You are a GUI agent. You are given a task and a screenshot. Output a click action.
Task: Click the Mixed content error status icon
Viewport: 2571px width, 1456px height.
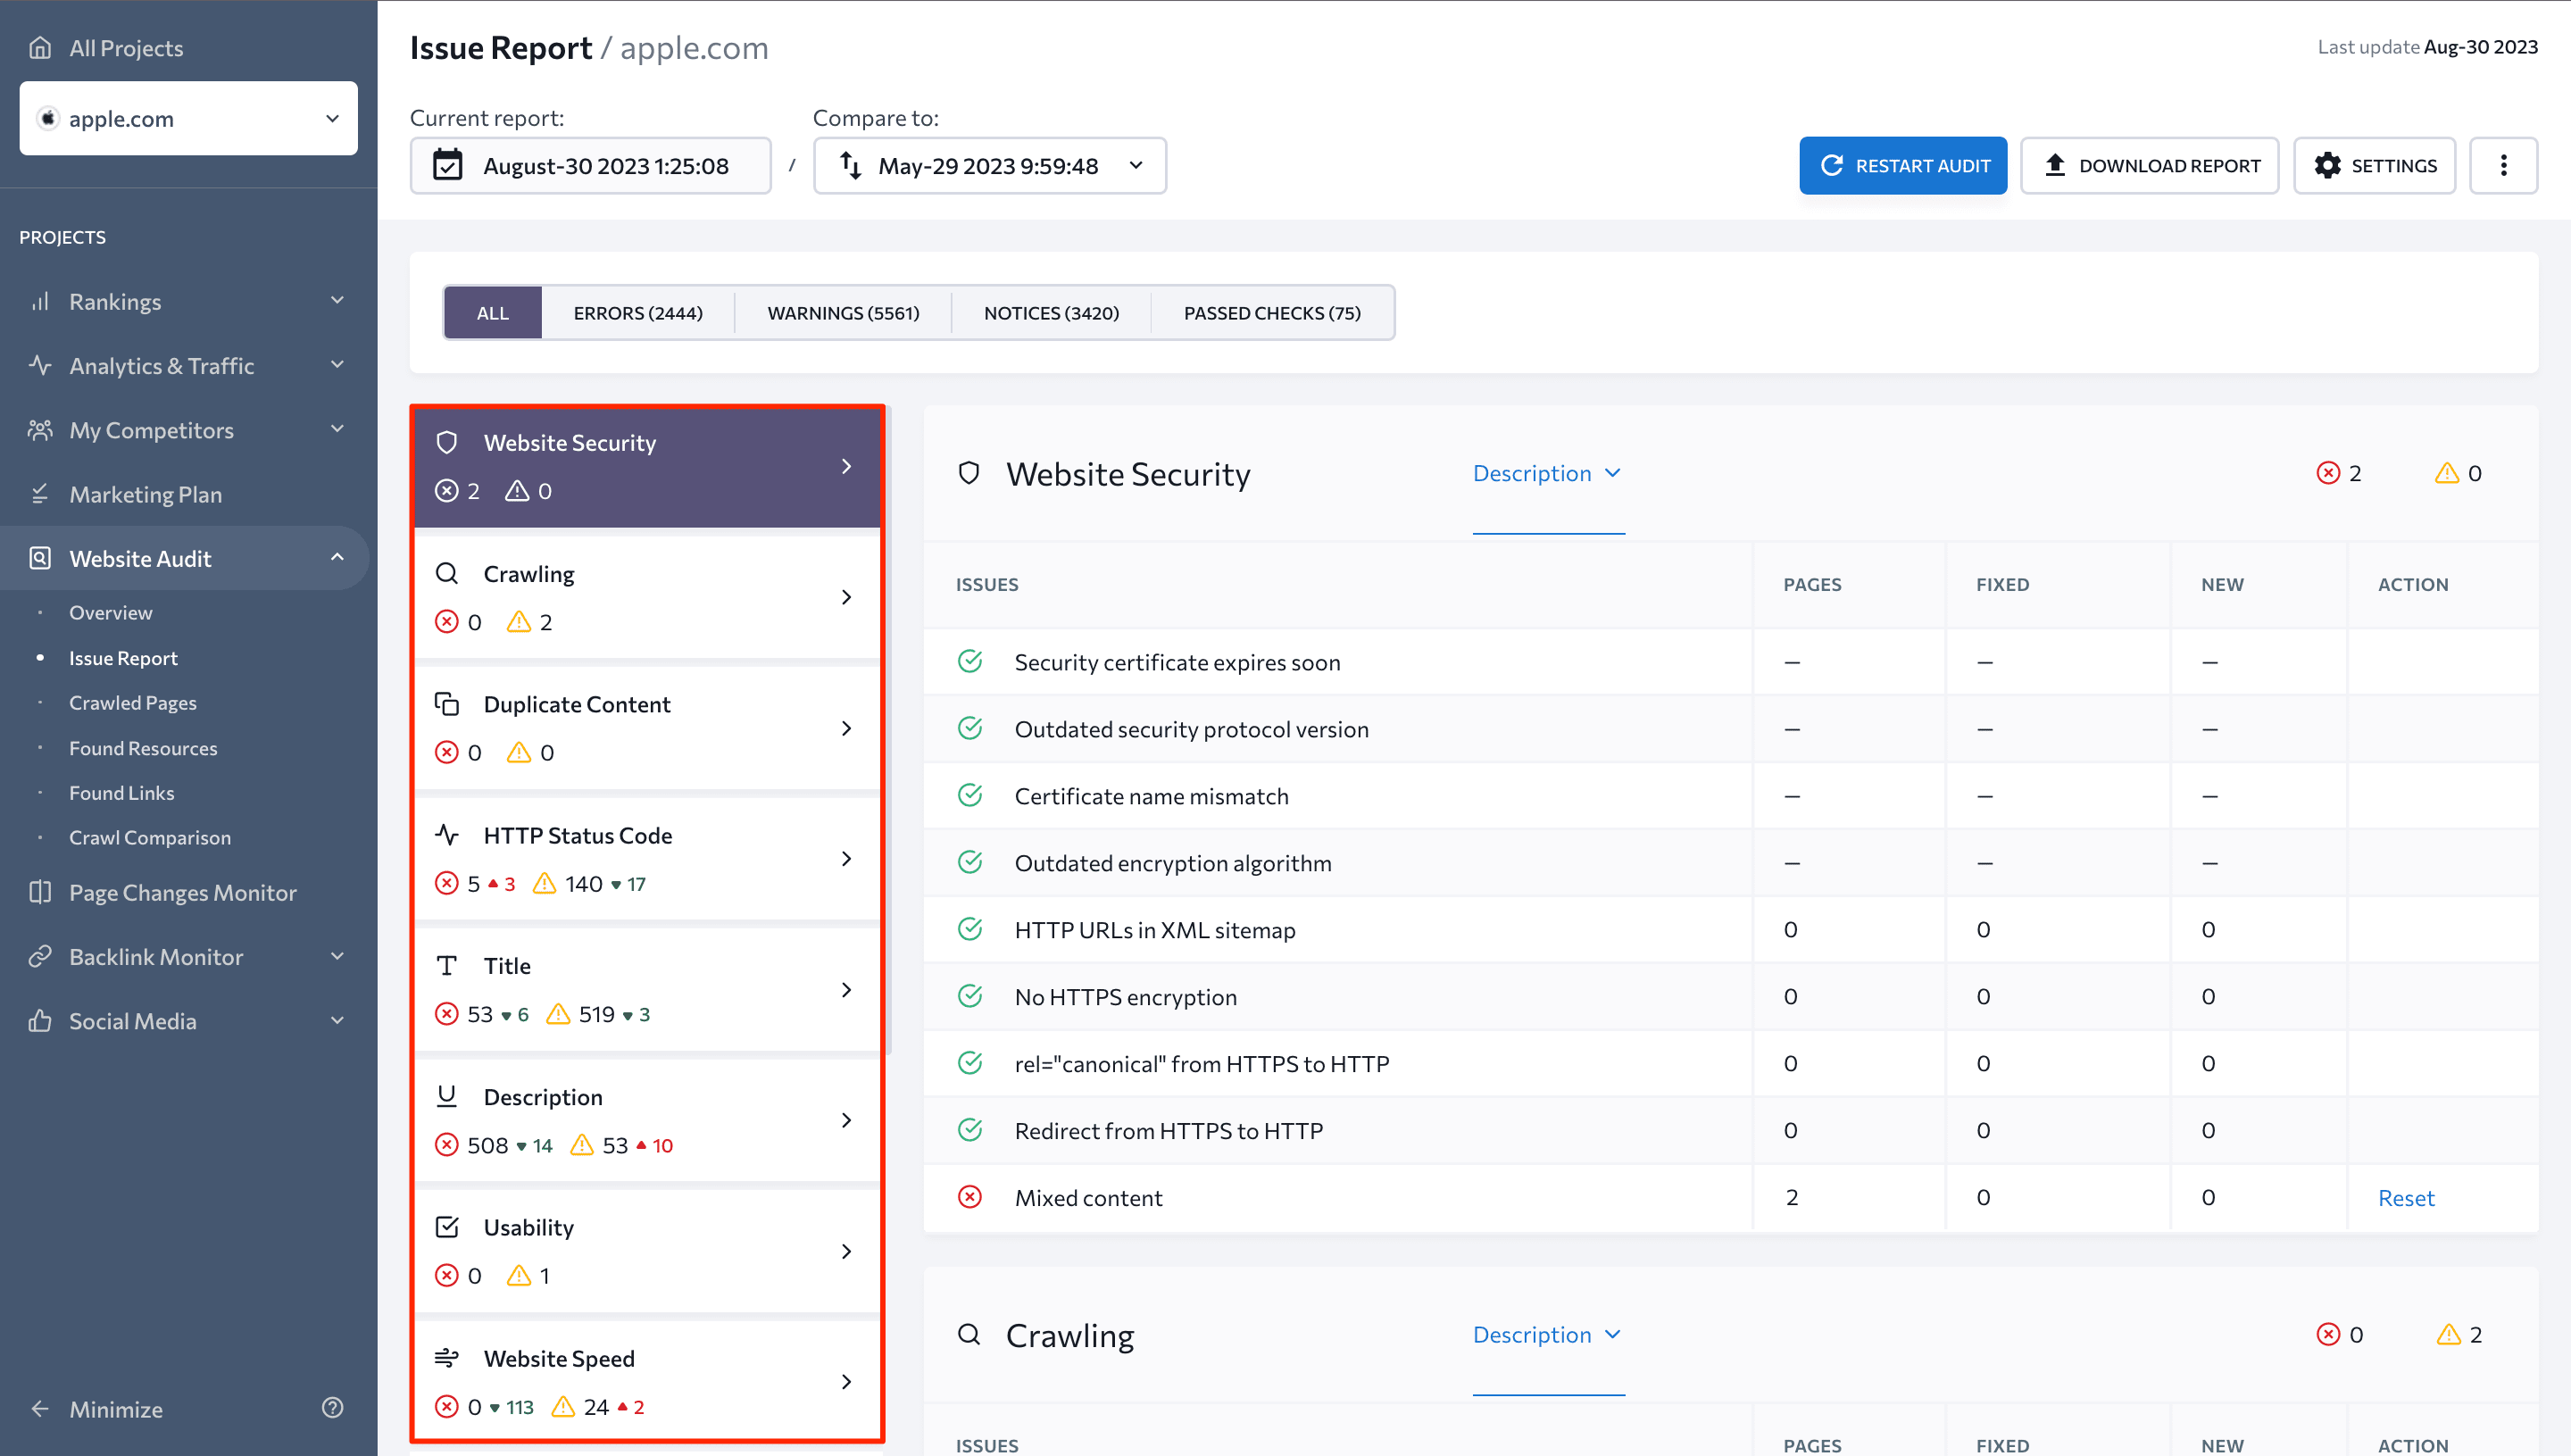[x=970, y=1197]
